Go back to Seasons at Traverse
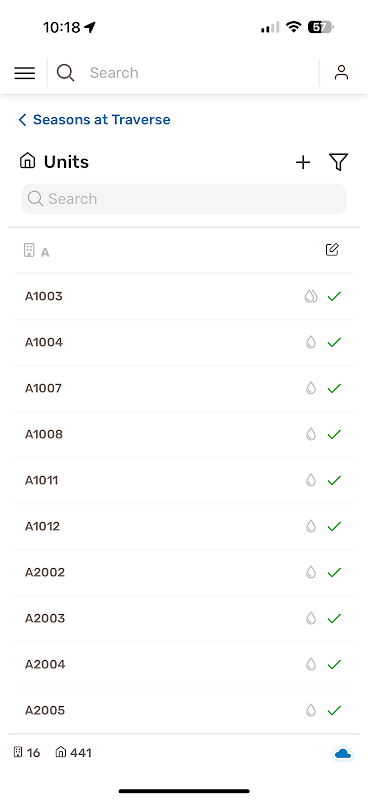Image resolution: width=368 pixels, height=800 pixels. click(94, 119)
